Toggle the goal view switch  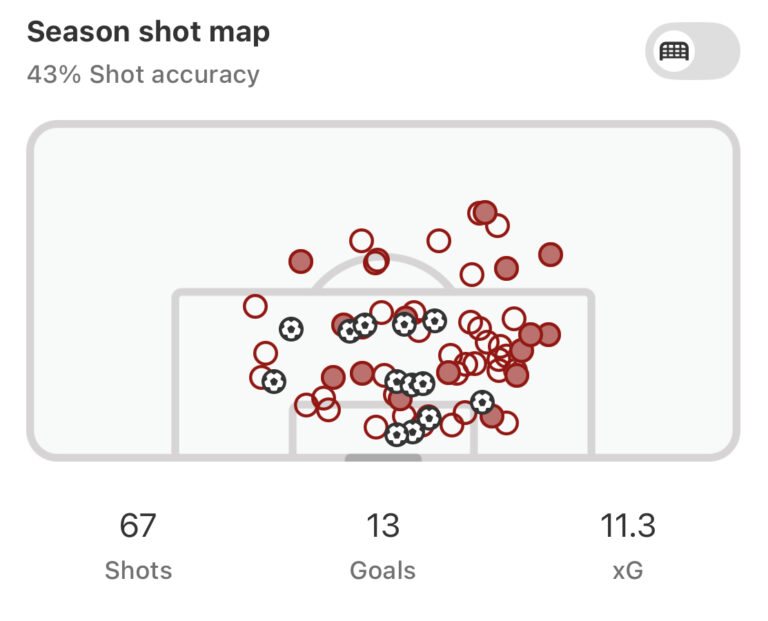pyautogui.click(x=692, y=51)
